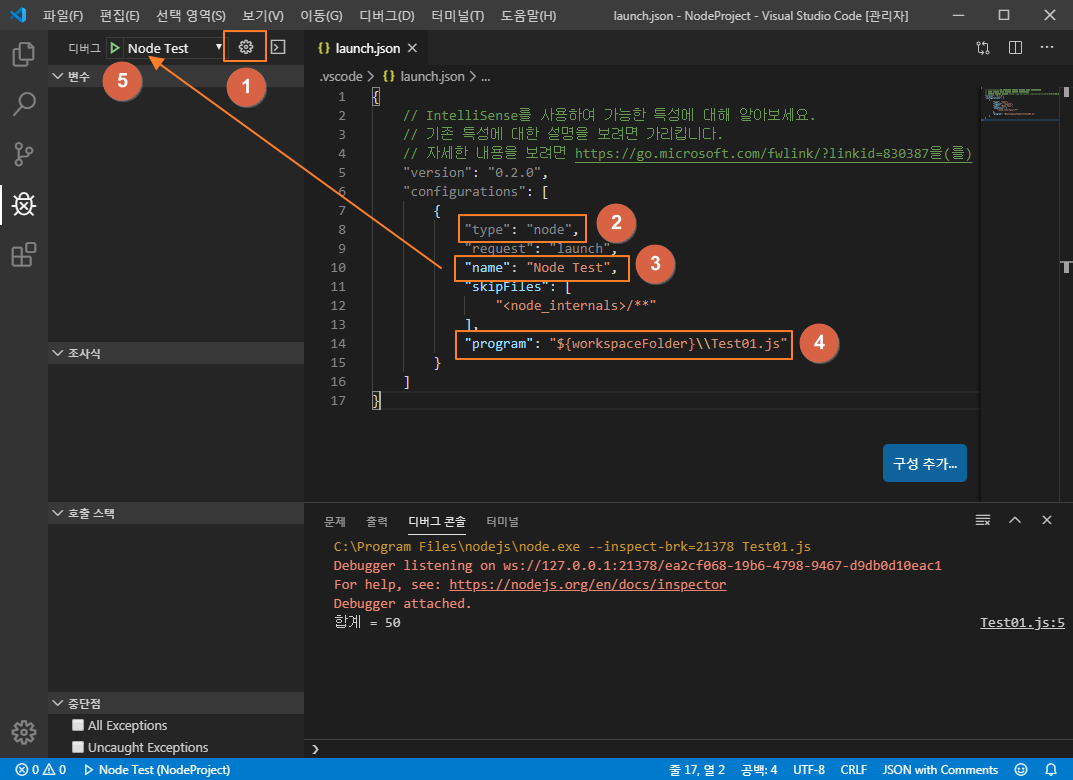The image size is (1073, 780).
Task: Select the 디버그 콘솔 panel tab
Action: coord(437,521)
